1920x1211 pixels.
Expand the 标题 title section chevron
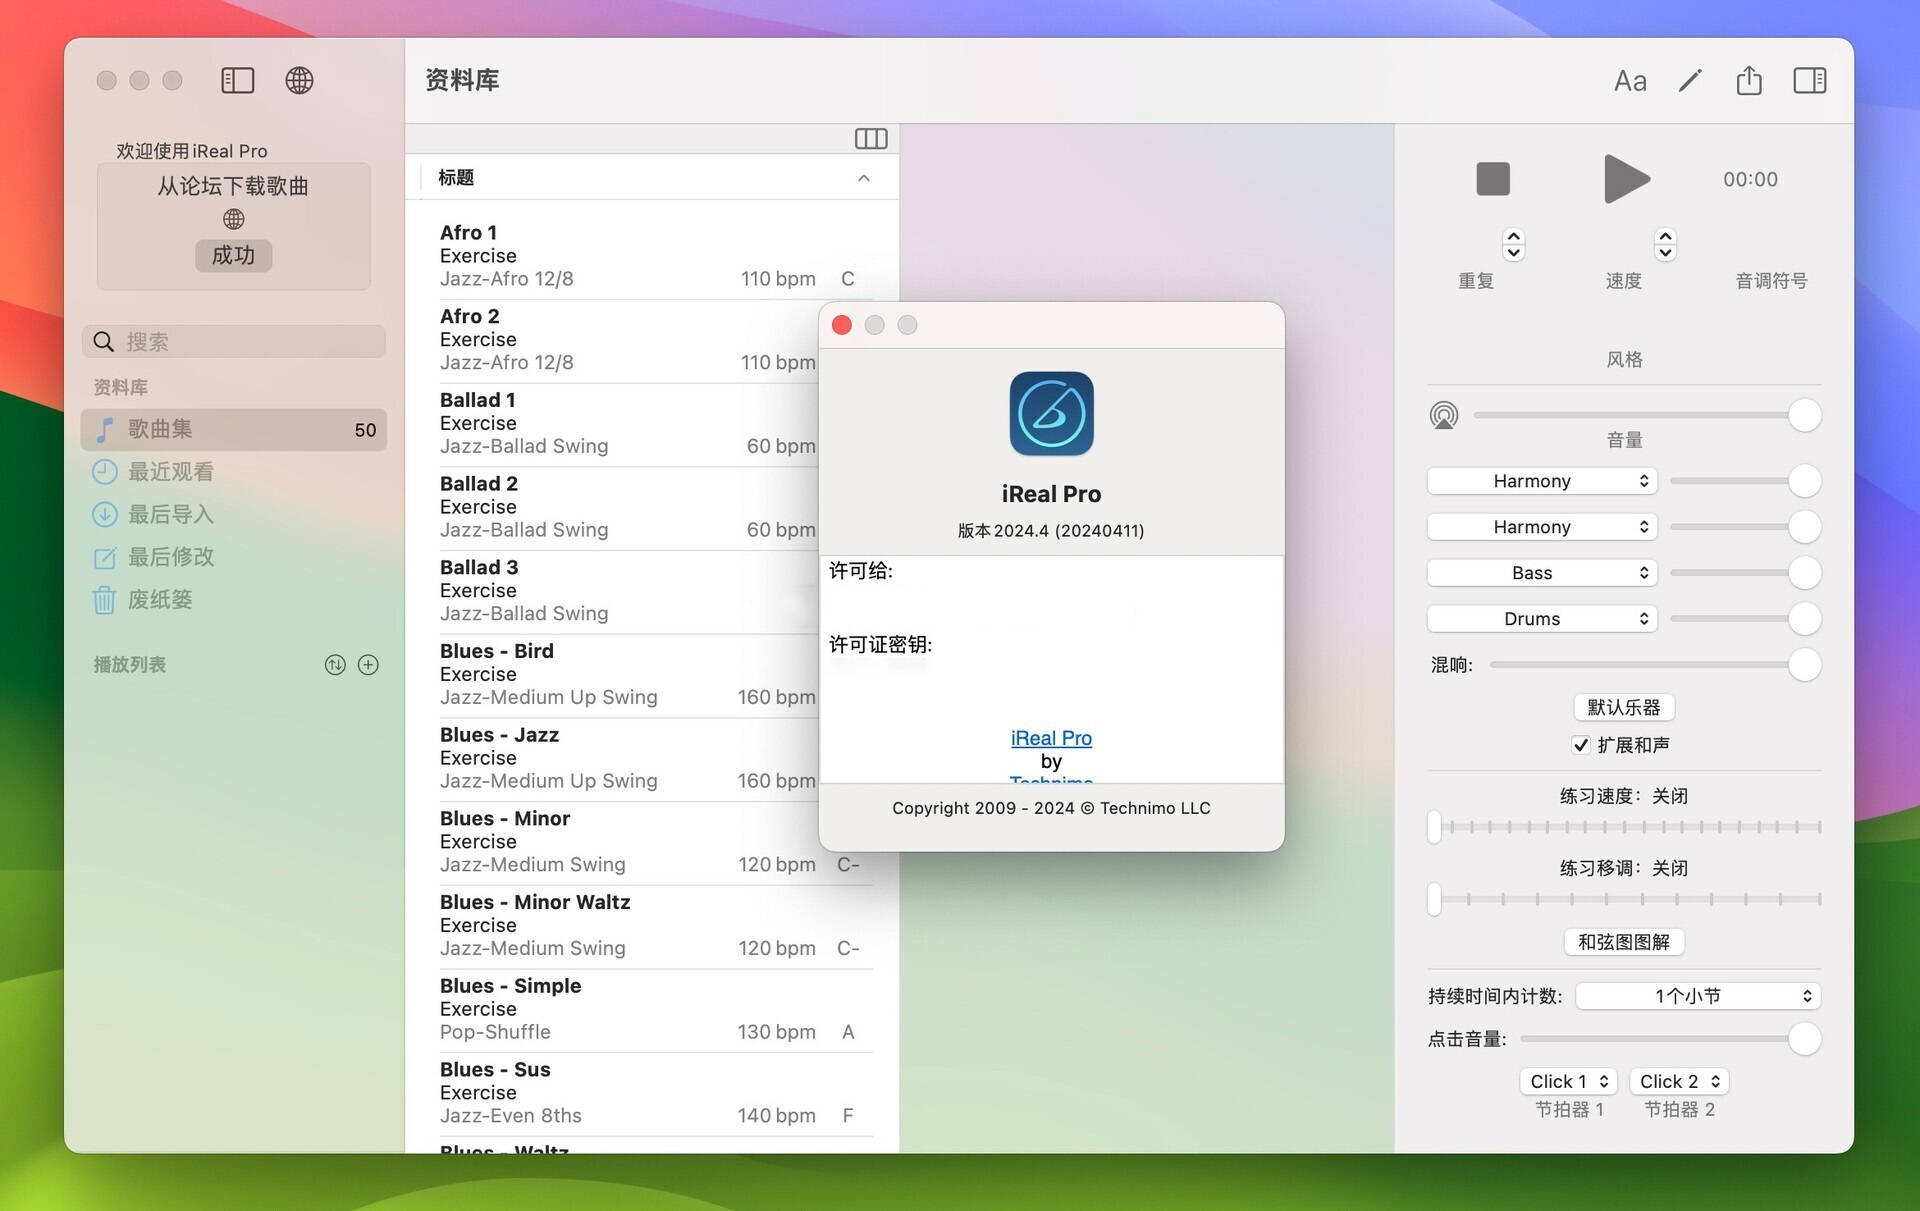coord(865,177)
